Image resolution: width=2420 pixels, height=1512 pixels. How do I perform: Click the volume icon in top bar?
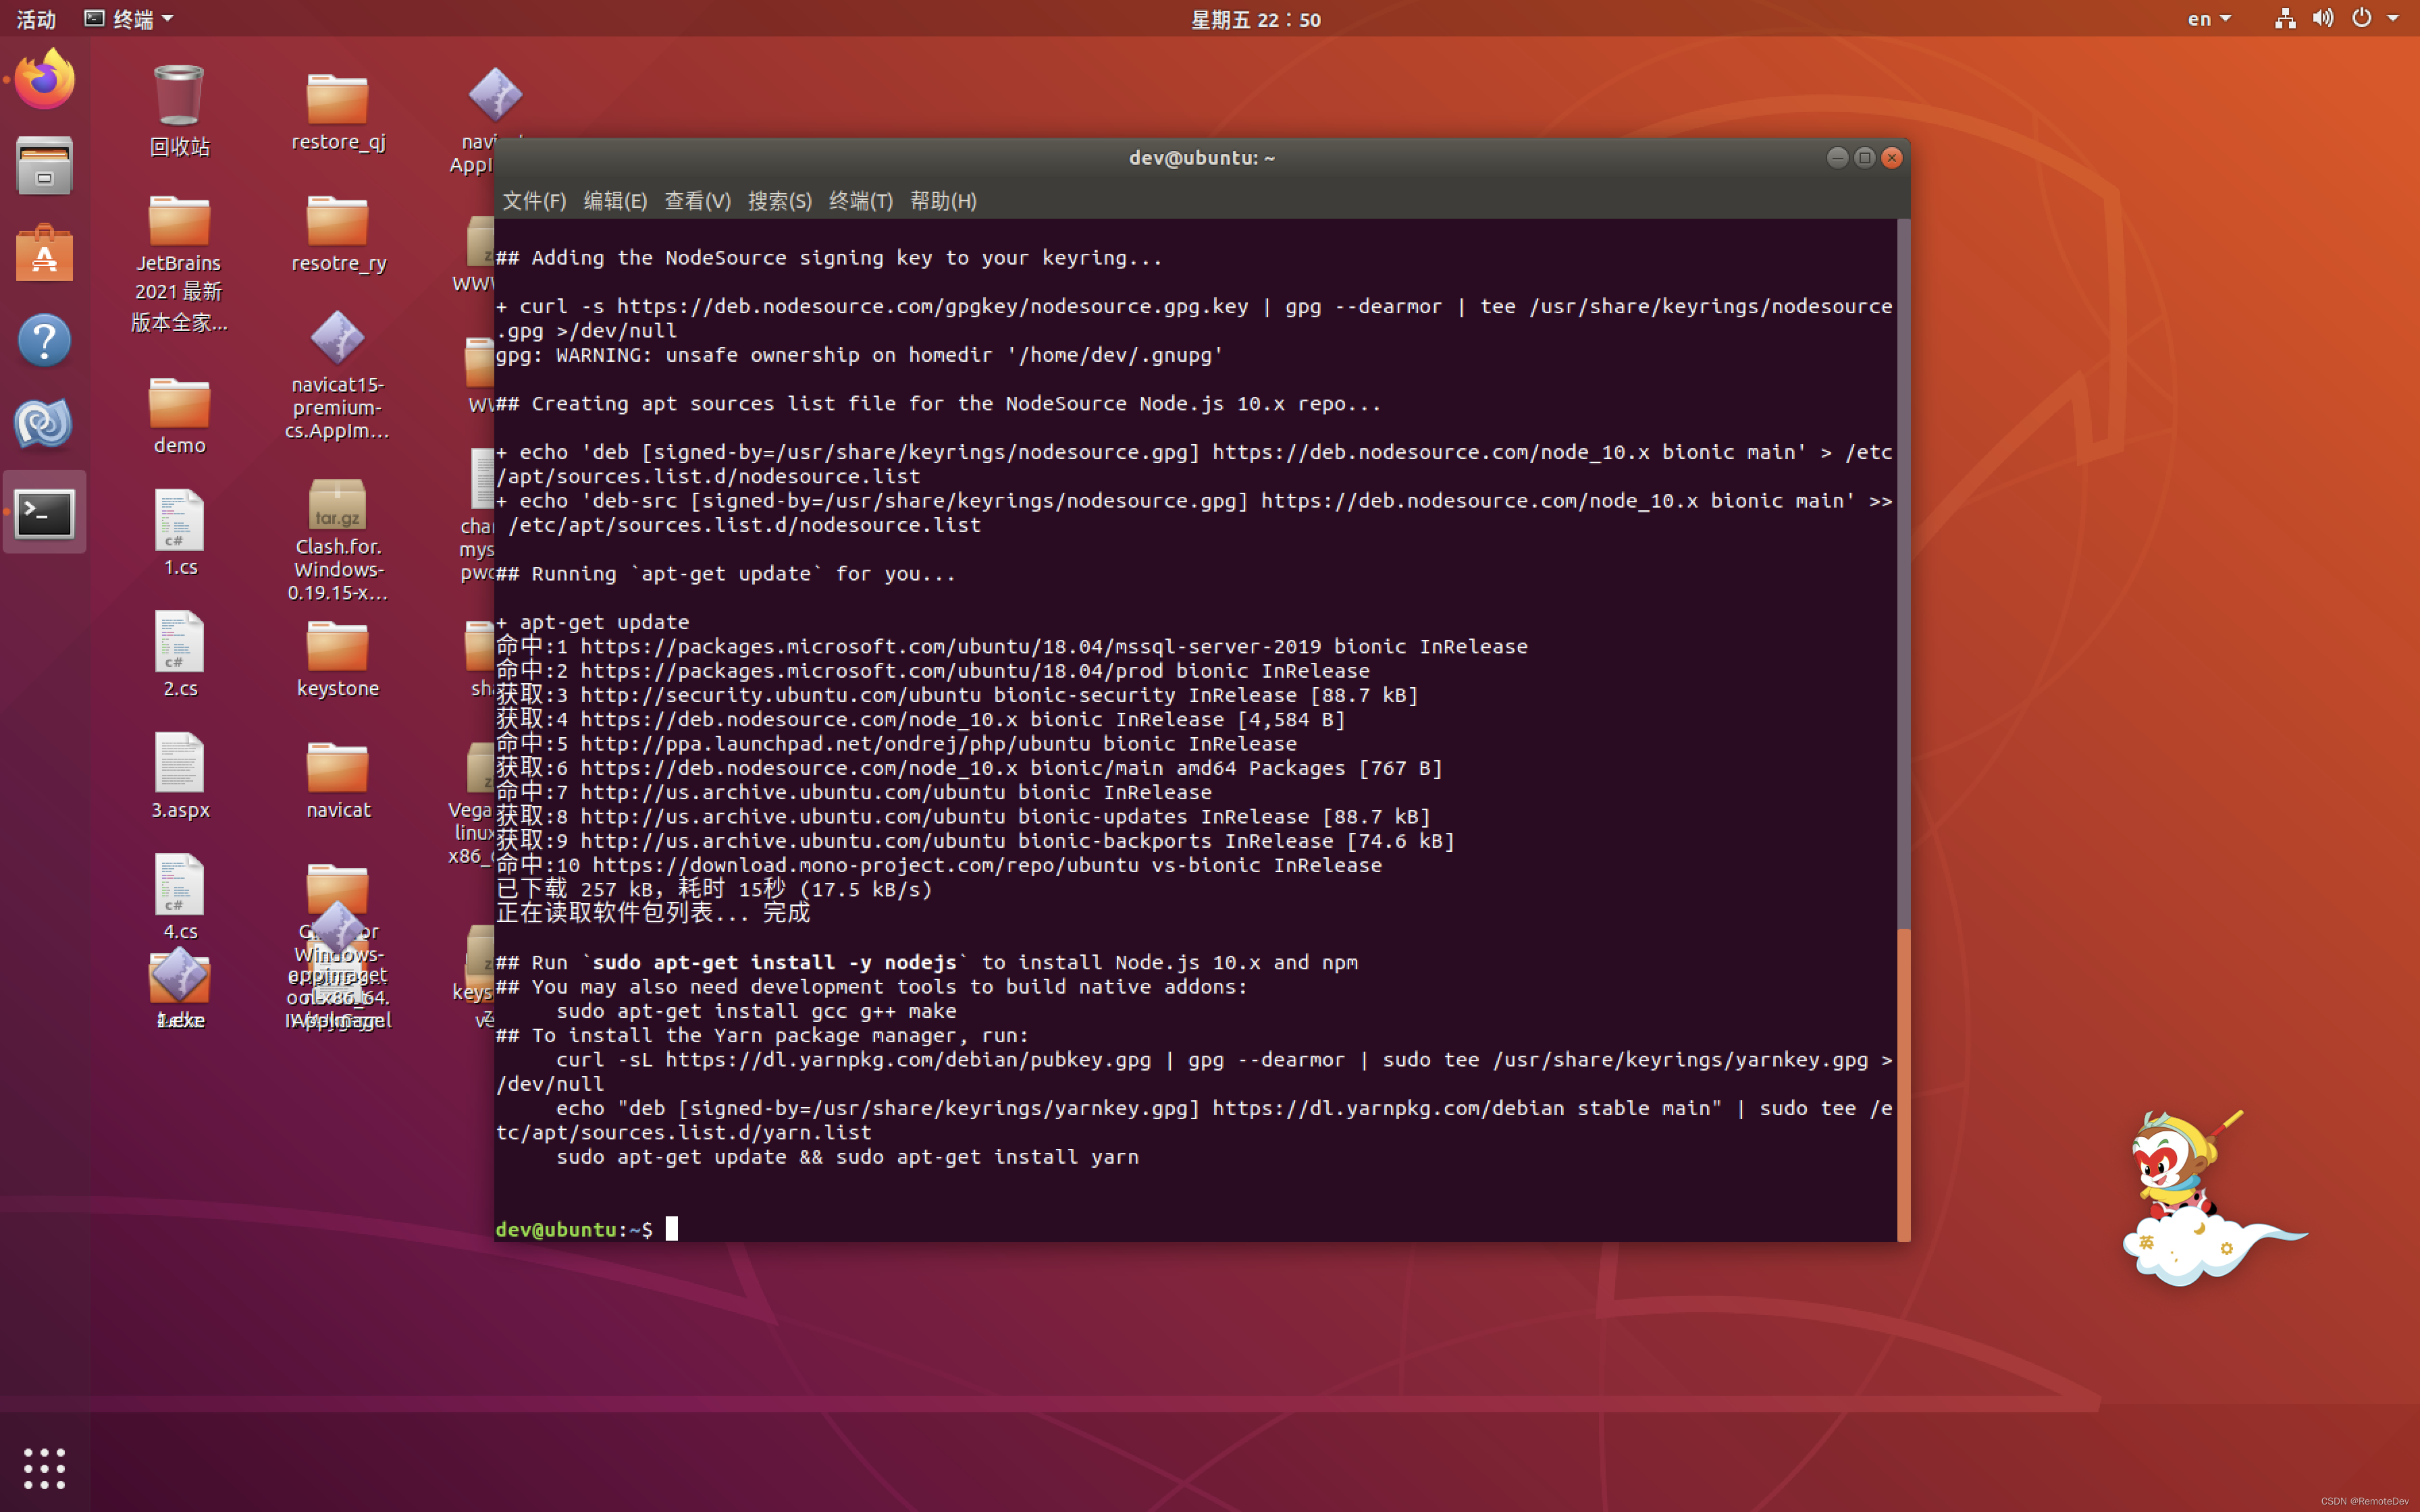[x=2322, y=19]
